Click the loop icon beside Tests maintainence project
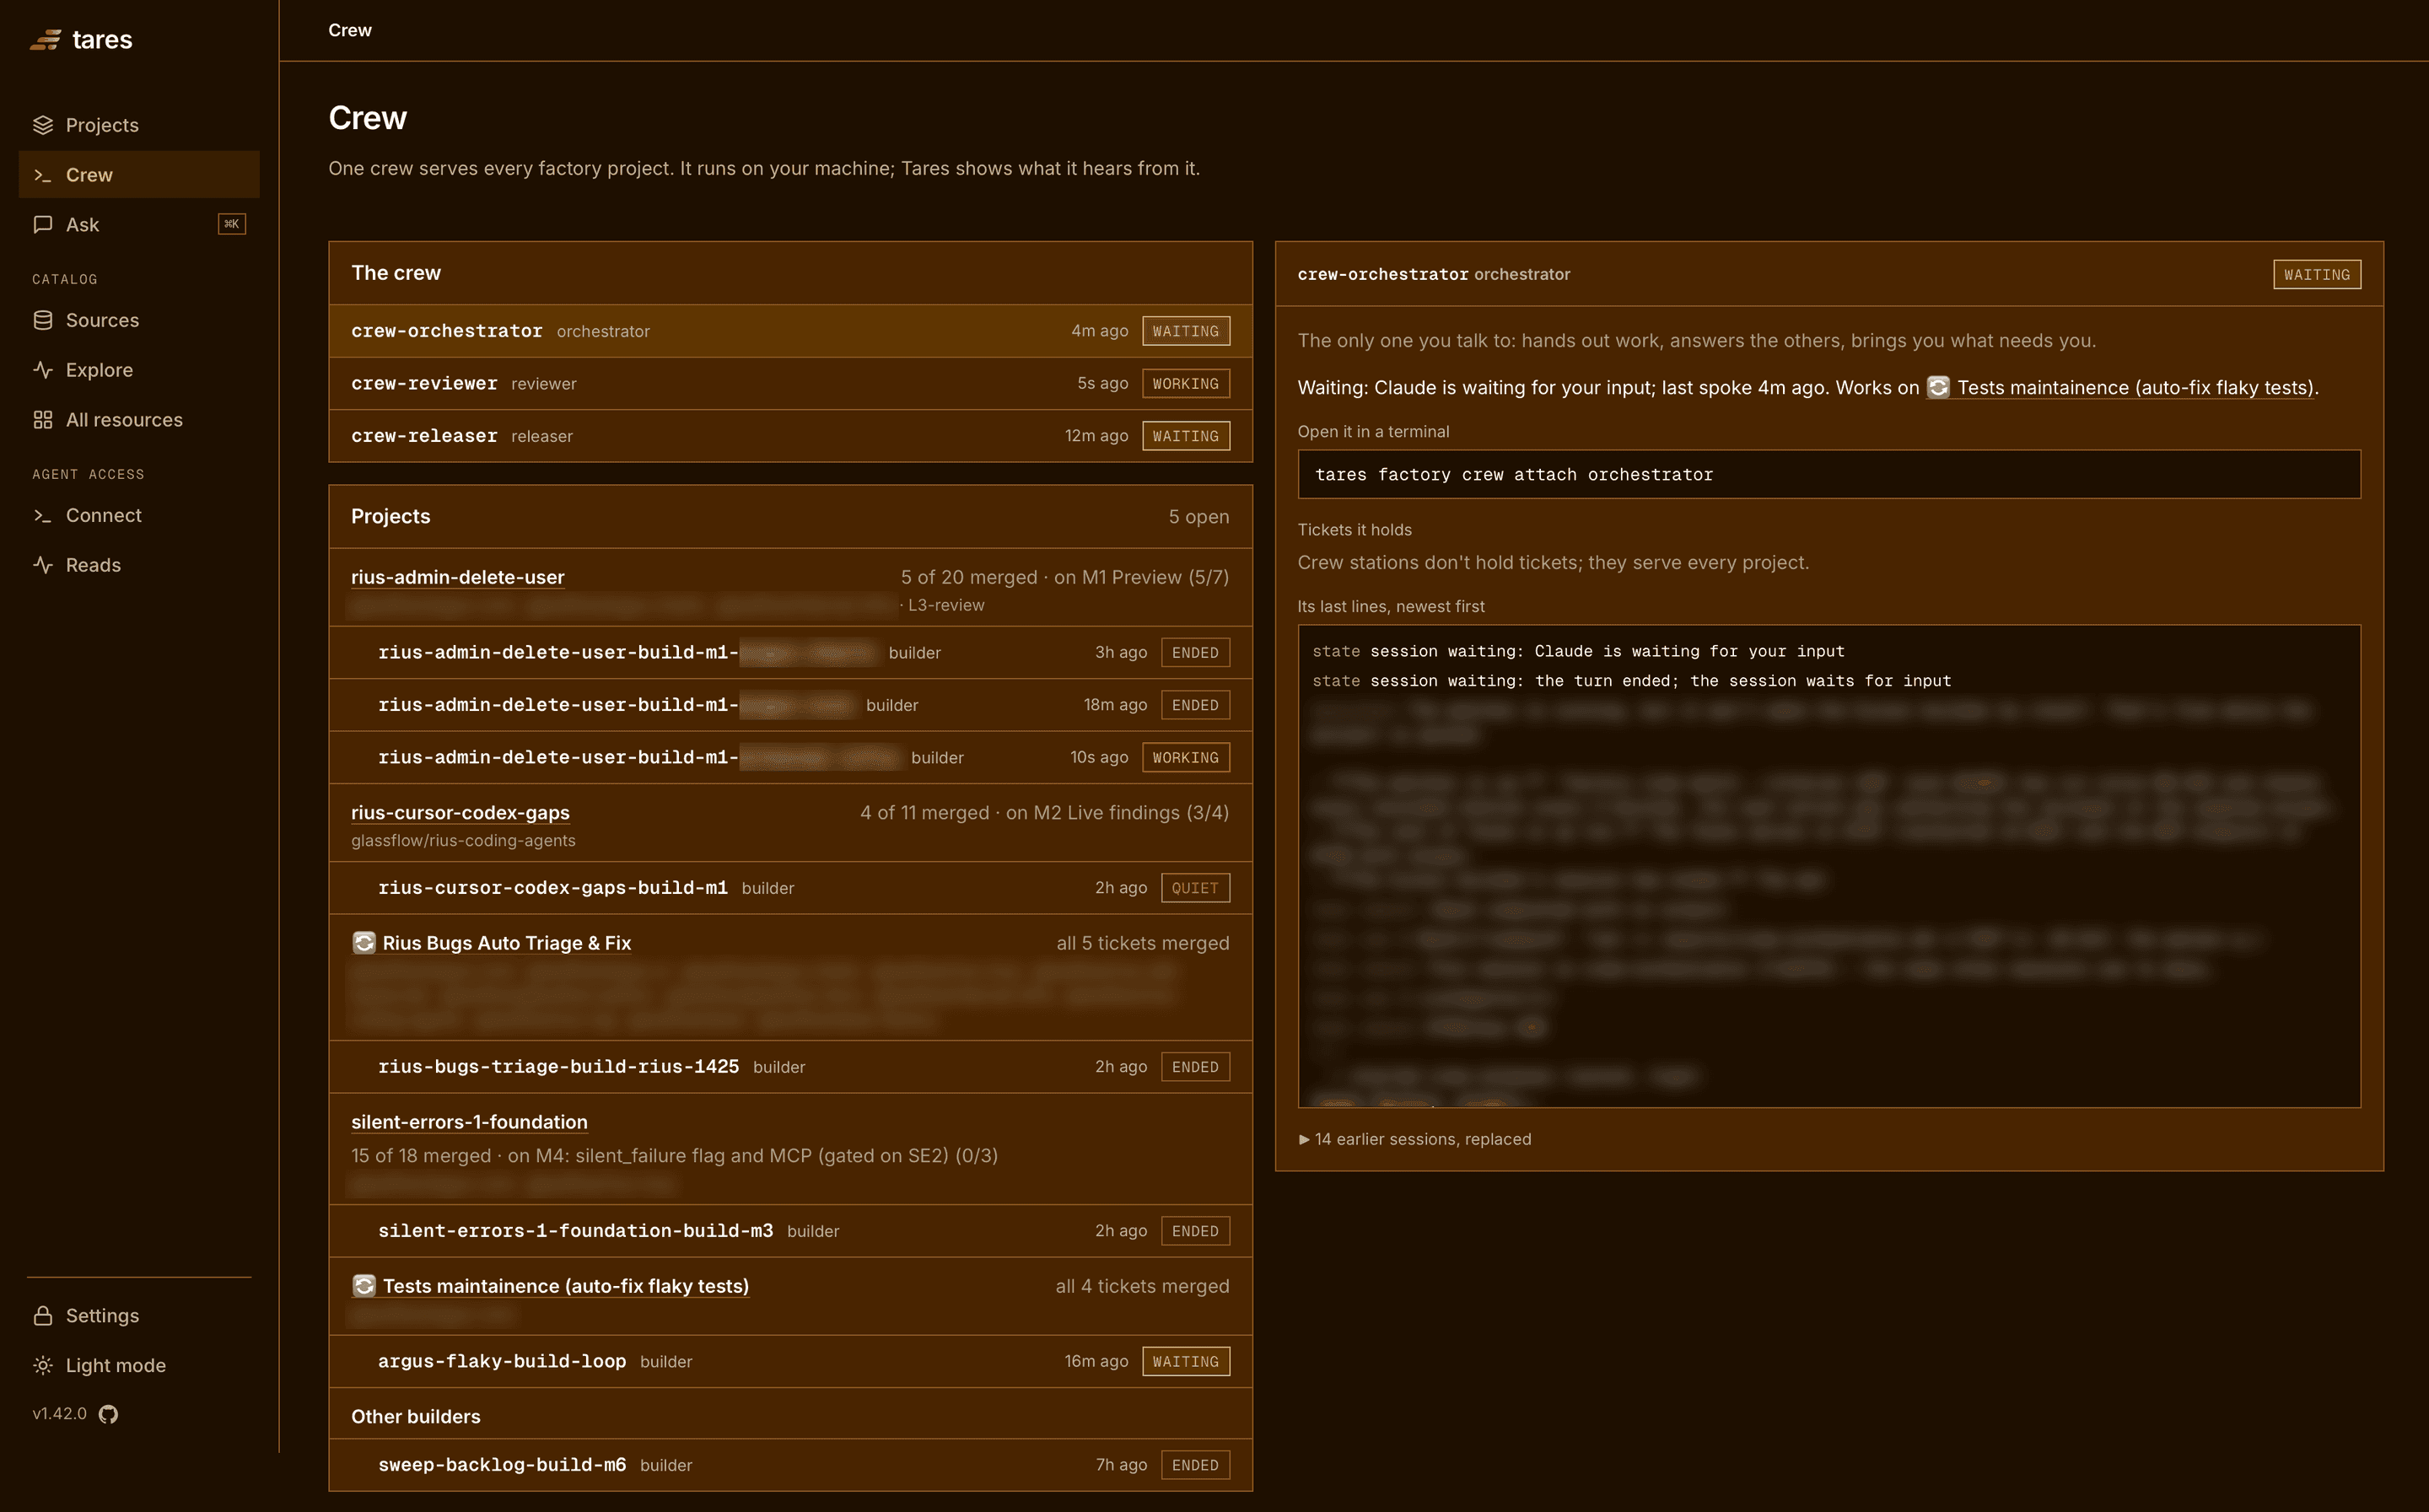2429x1512 pixels. point(364,1286)
